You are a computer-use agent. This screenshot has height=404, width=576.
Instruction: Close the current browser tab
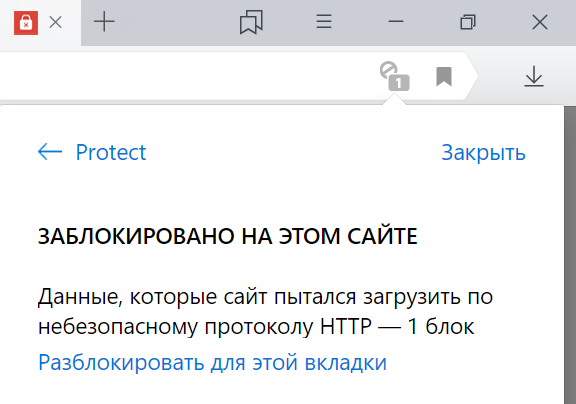pos(55,23)
